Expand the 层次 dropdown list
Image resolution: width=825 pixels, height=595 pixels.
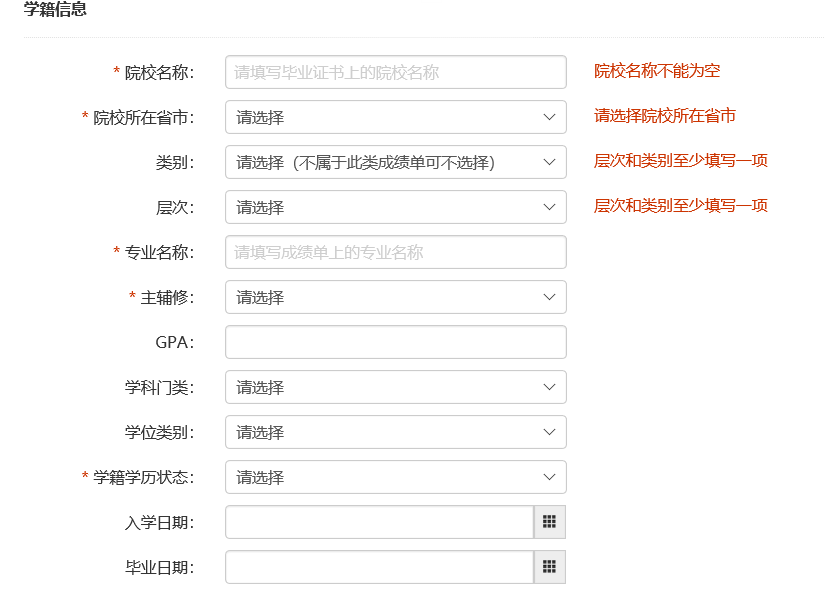(x=396, y=207)
